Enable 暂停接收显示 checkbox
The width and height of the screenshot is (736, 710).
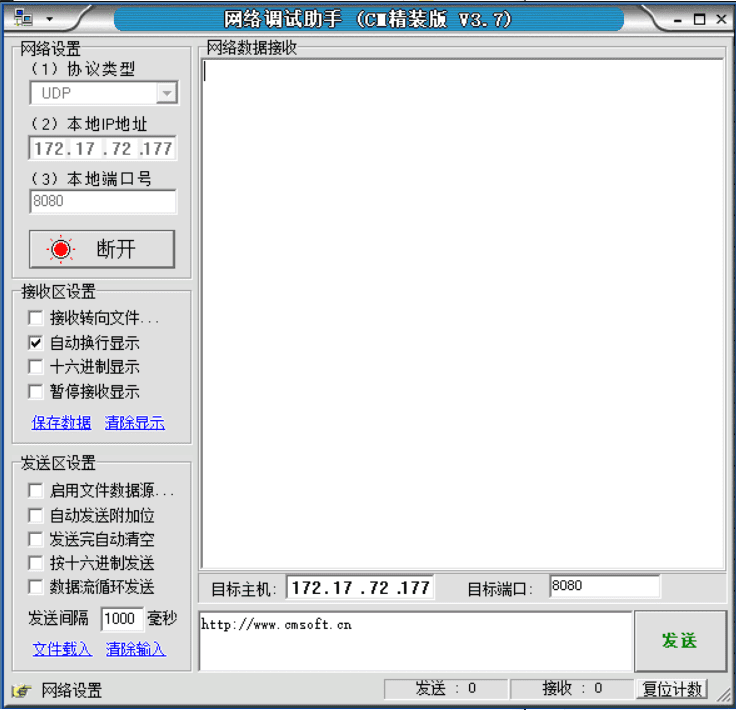[x=36, y=391]
